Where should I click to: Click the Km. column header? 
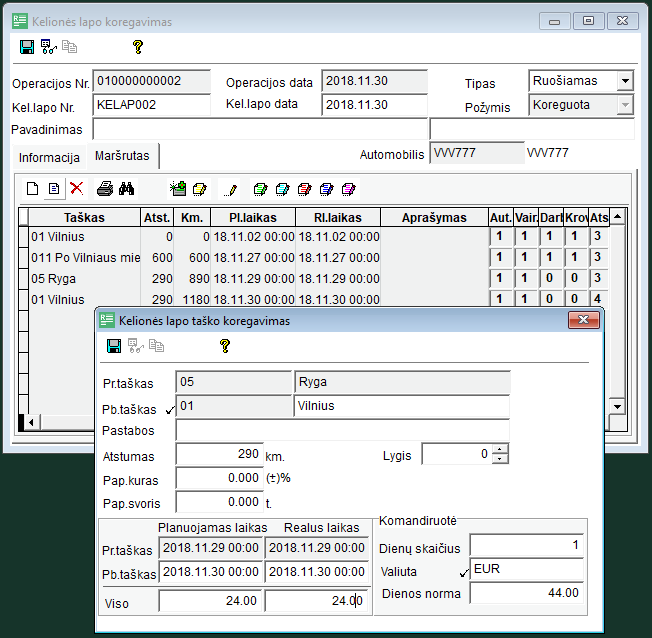(192, 218)
